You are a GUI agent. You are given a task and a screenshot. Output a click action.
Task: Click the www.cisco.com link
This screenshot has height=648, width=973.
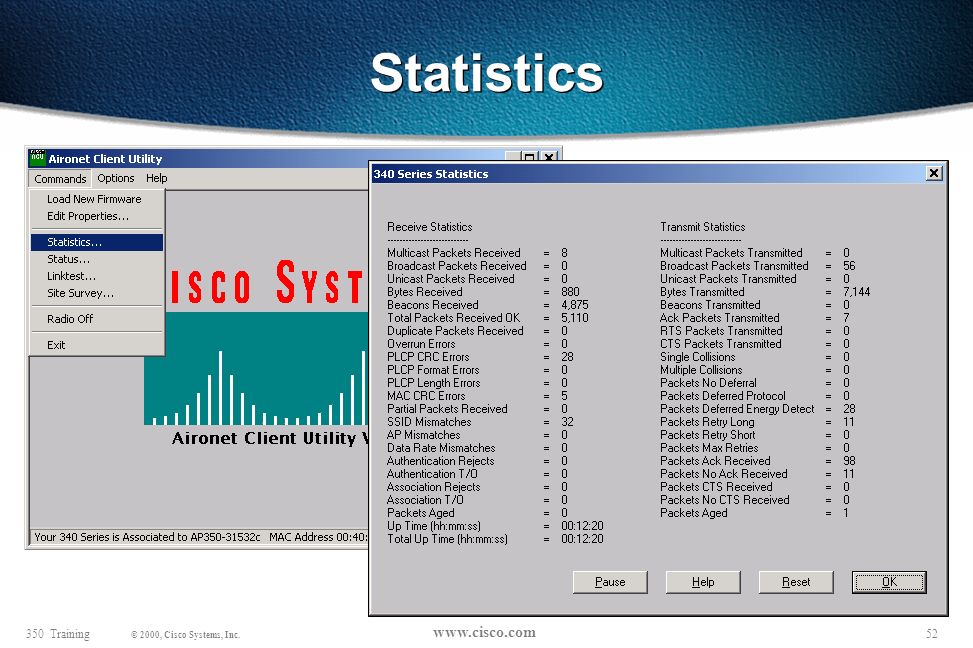(484, 632)
